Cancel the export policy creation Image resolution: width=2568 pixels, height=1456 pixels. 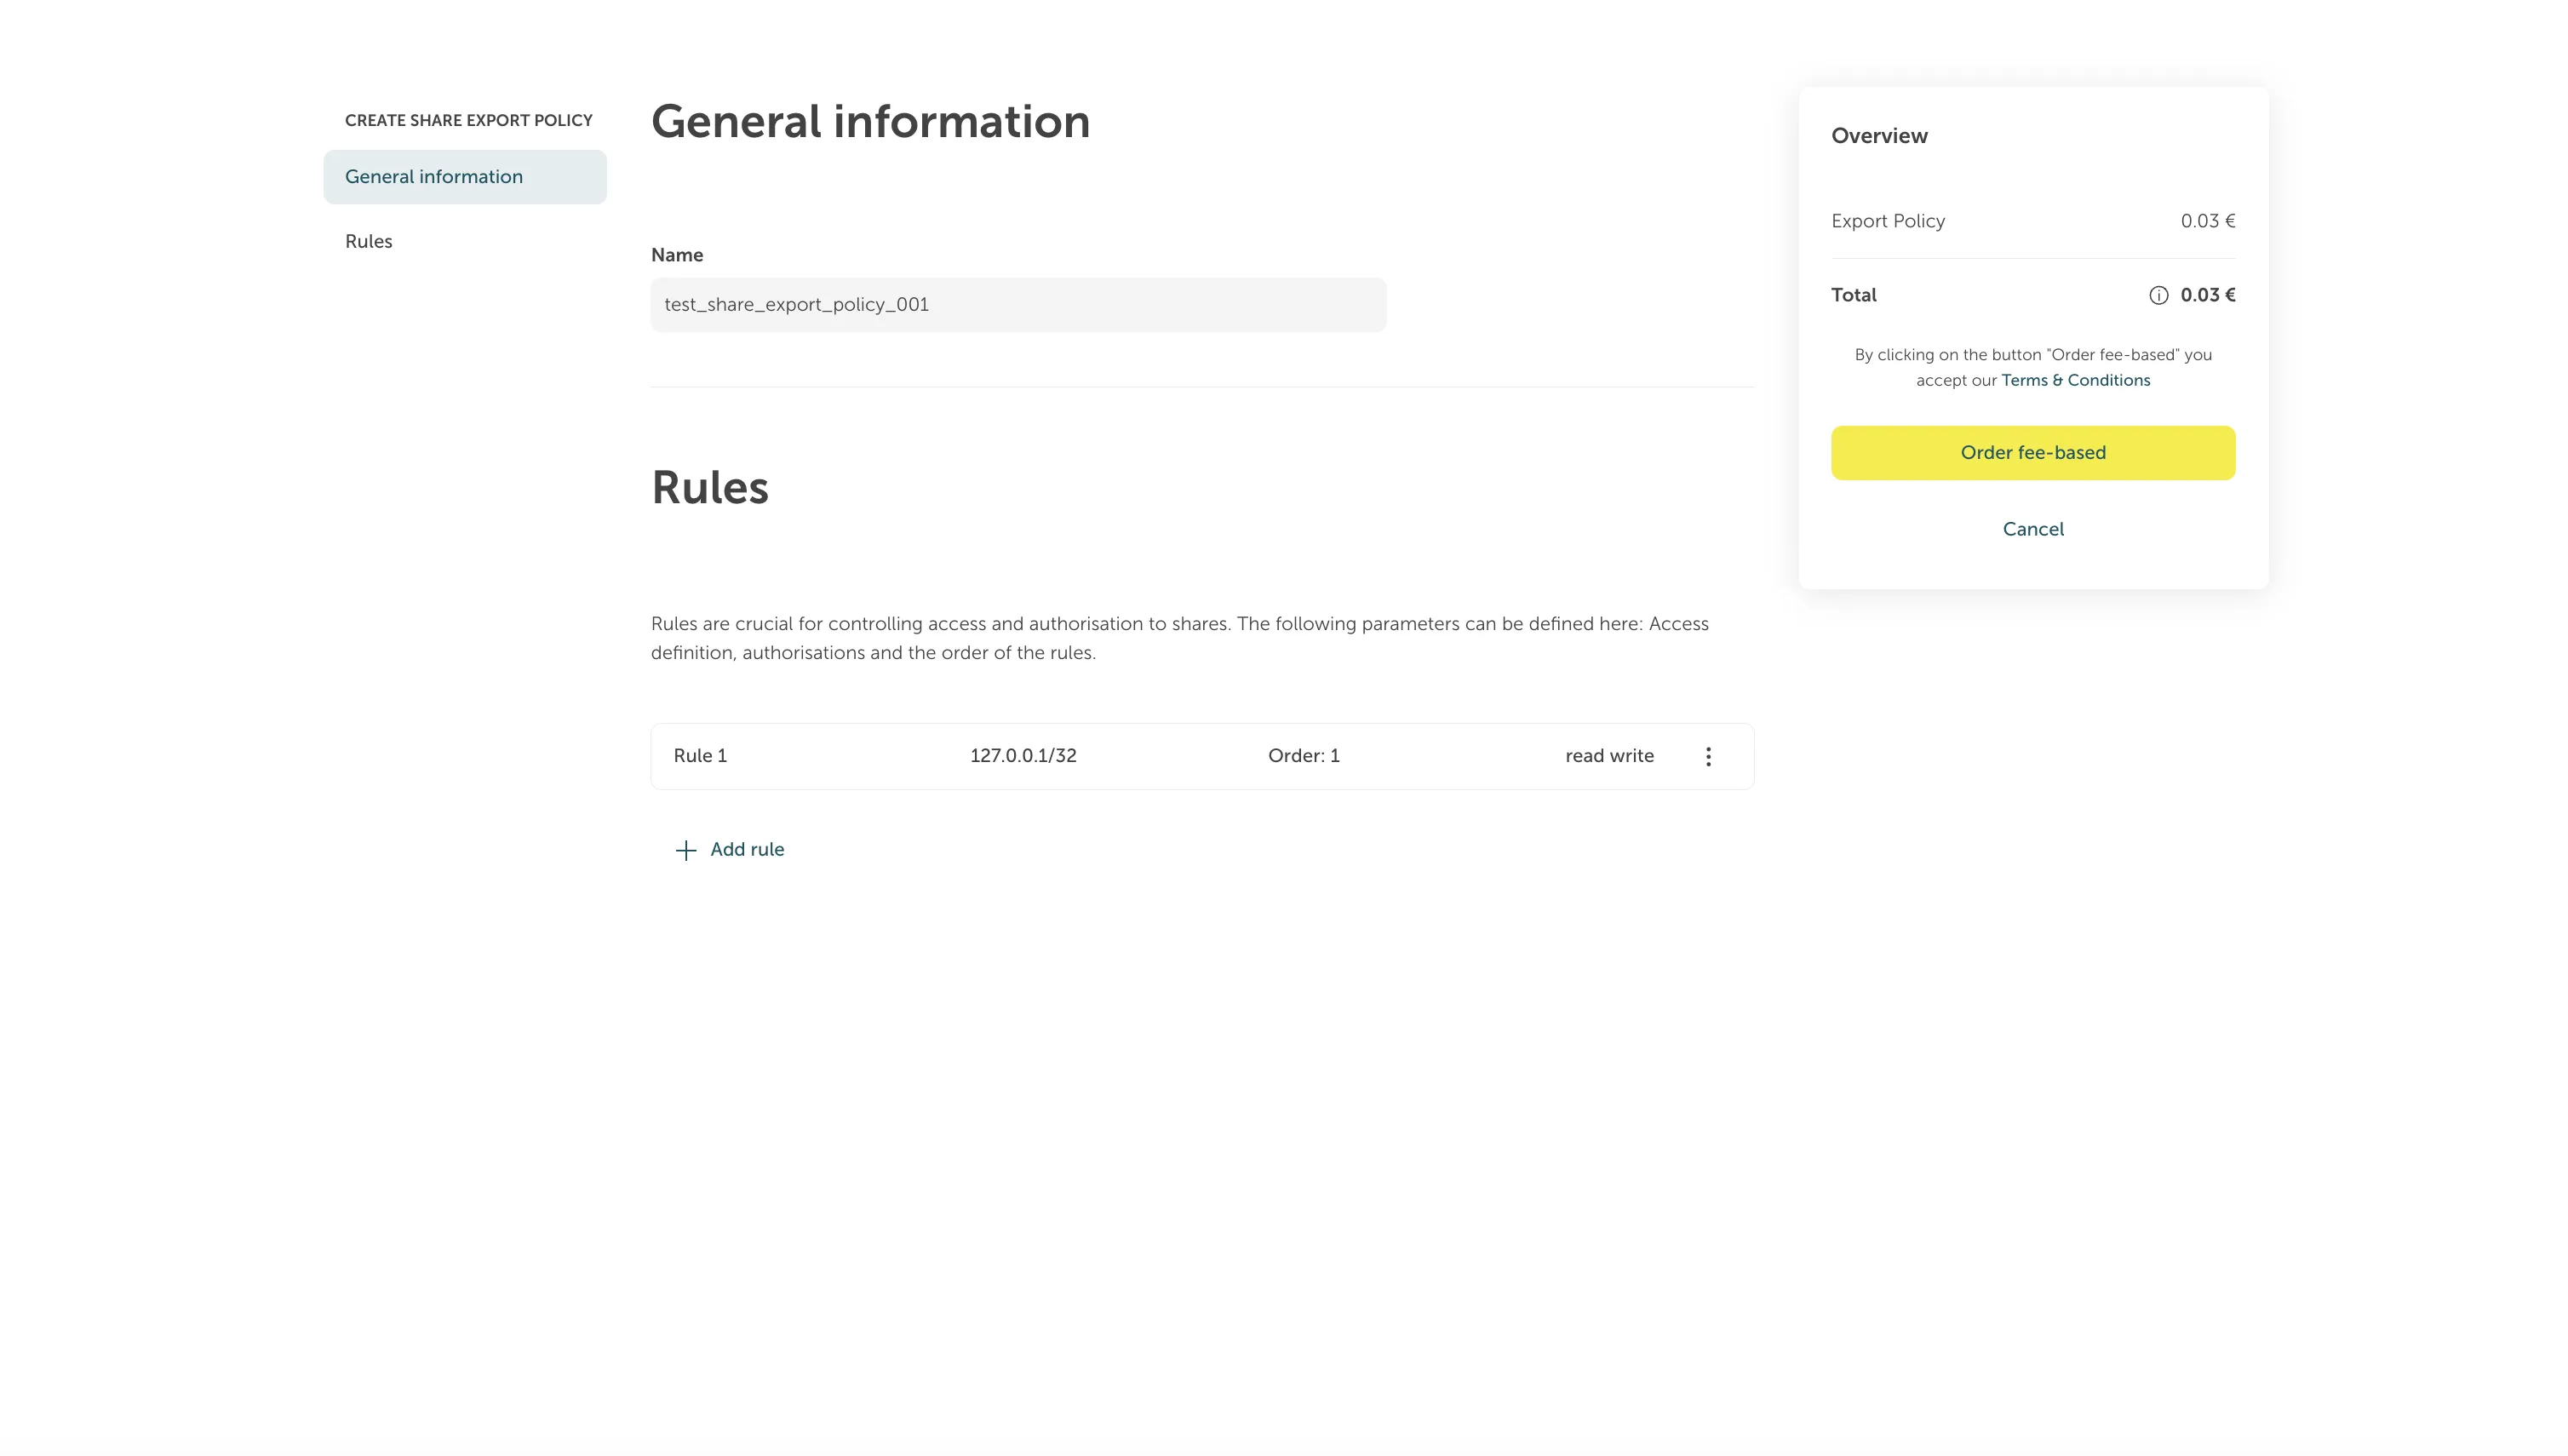click(x=2032, y=529)
